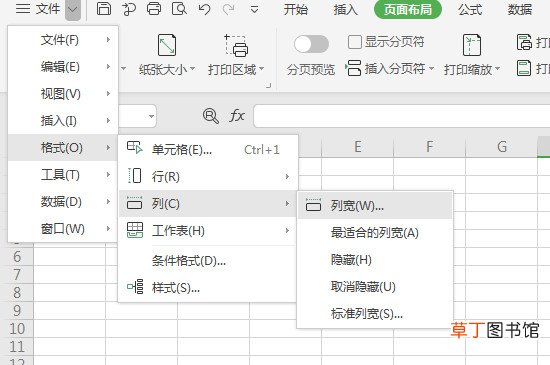
Task: Open the quick access toolbar customize dropdown
Action: click(255, 10)
